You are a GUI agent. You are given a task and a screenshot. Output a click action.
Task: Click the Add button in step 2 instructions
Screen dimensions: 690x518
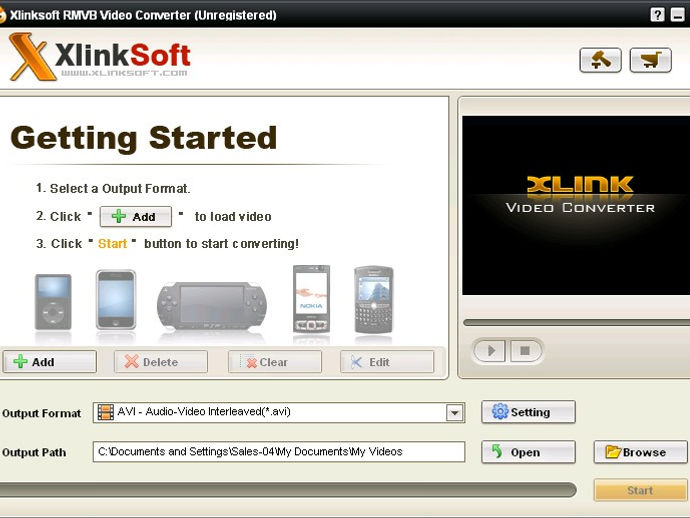[x=136, y=217]
